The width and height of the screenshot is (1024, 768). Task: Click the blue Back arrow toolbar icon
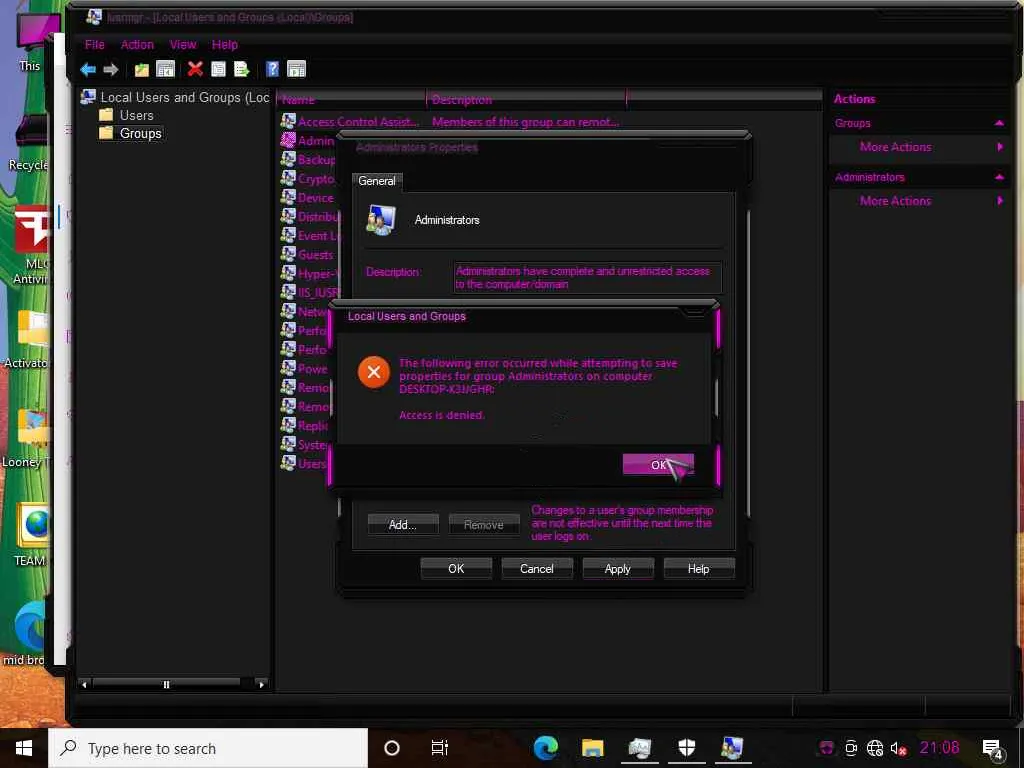click(x=88, y=69)
